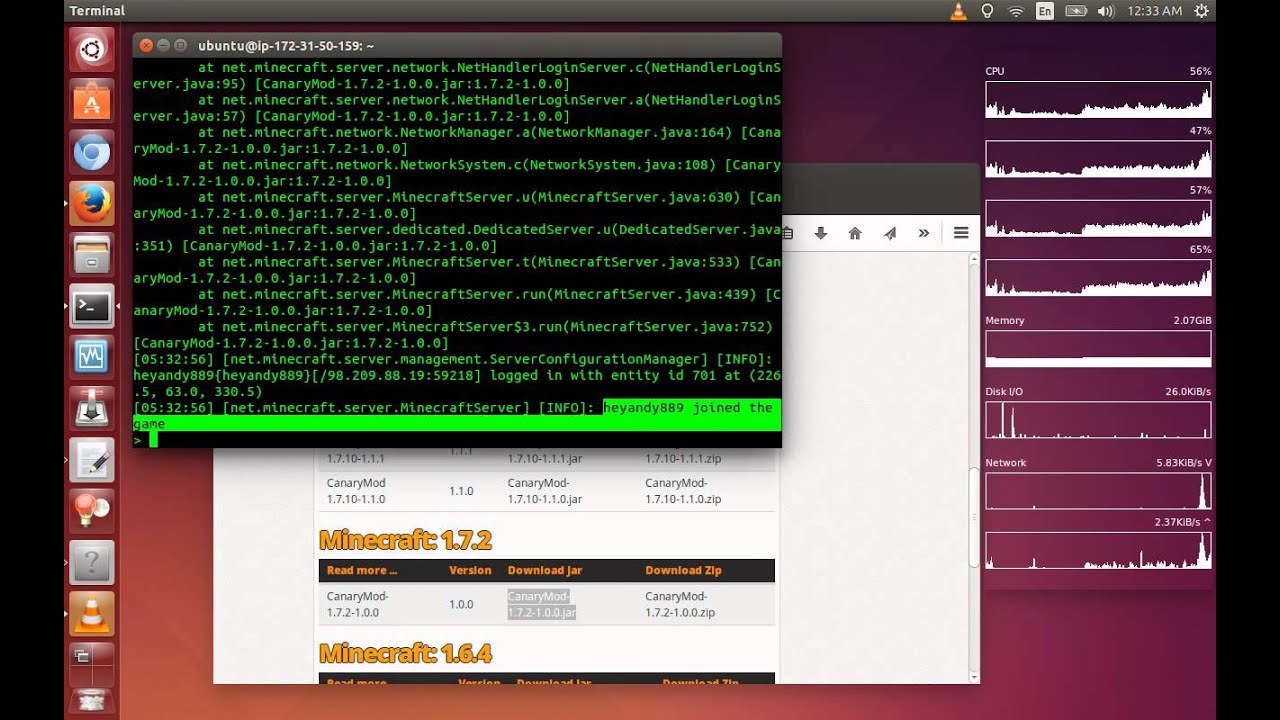Click the Firefox paper plane share icon
Viewport: 1280px width, 720px height.
coord(889,233)
